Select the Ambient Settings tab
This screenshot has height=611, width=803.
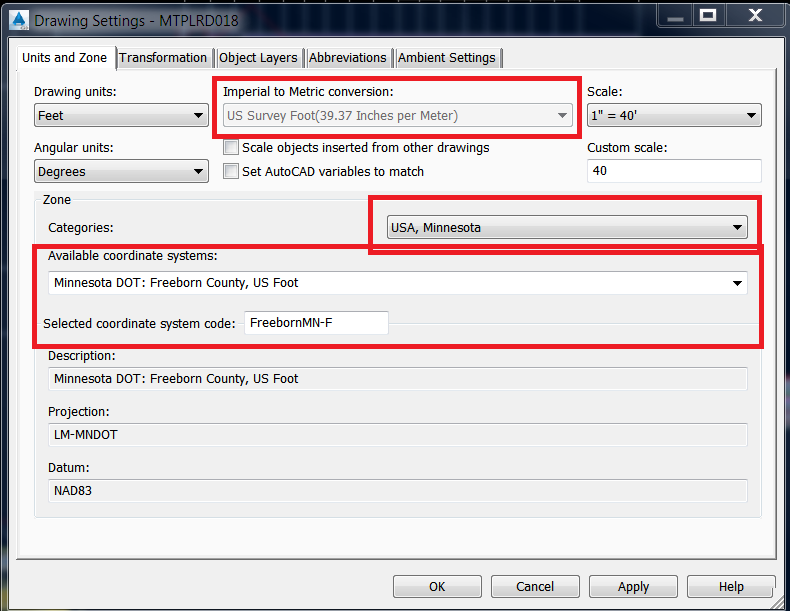447,58
